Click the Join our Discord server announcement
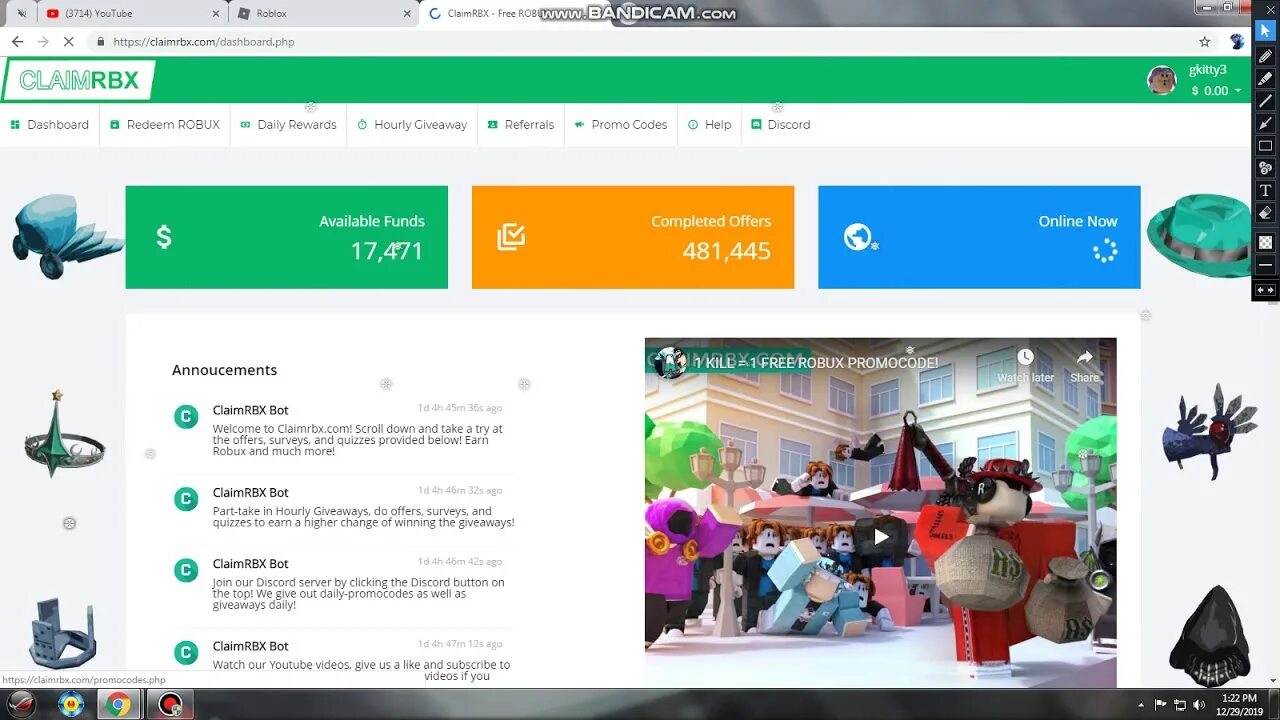1280x720 pixels. pos(358,593)
